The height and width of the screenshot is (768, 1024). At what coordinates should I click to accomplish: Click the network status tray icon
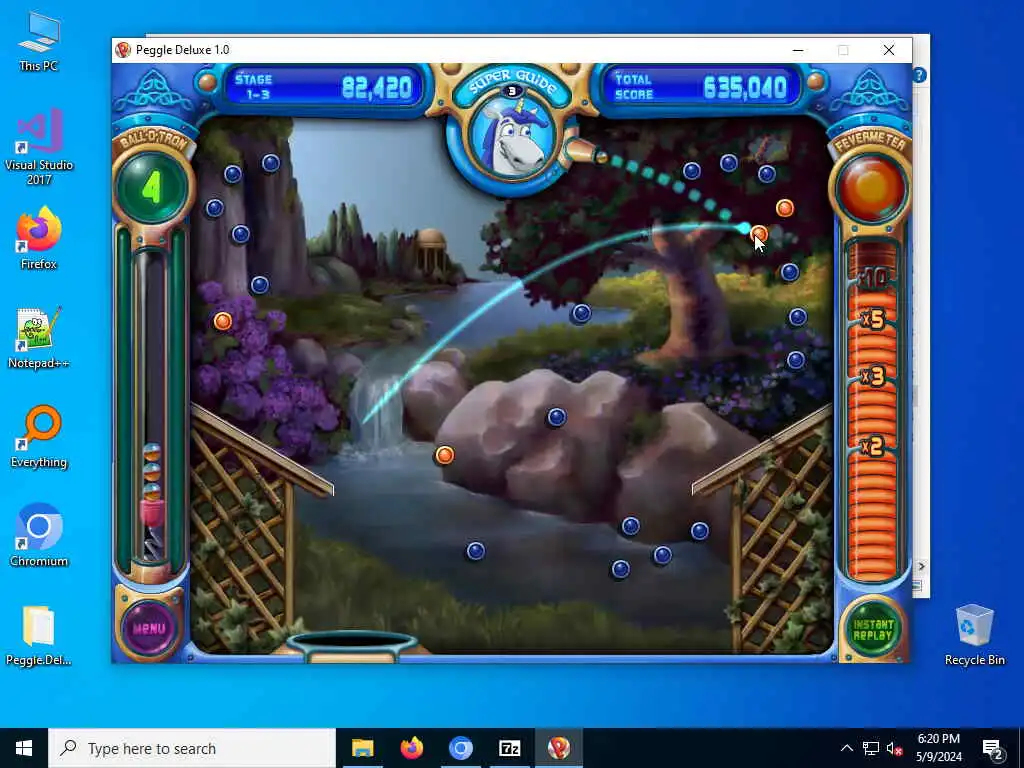pyautogui.click(x=871, y=748)
